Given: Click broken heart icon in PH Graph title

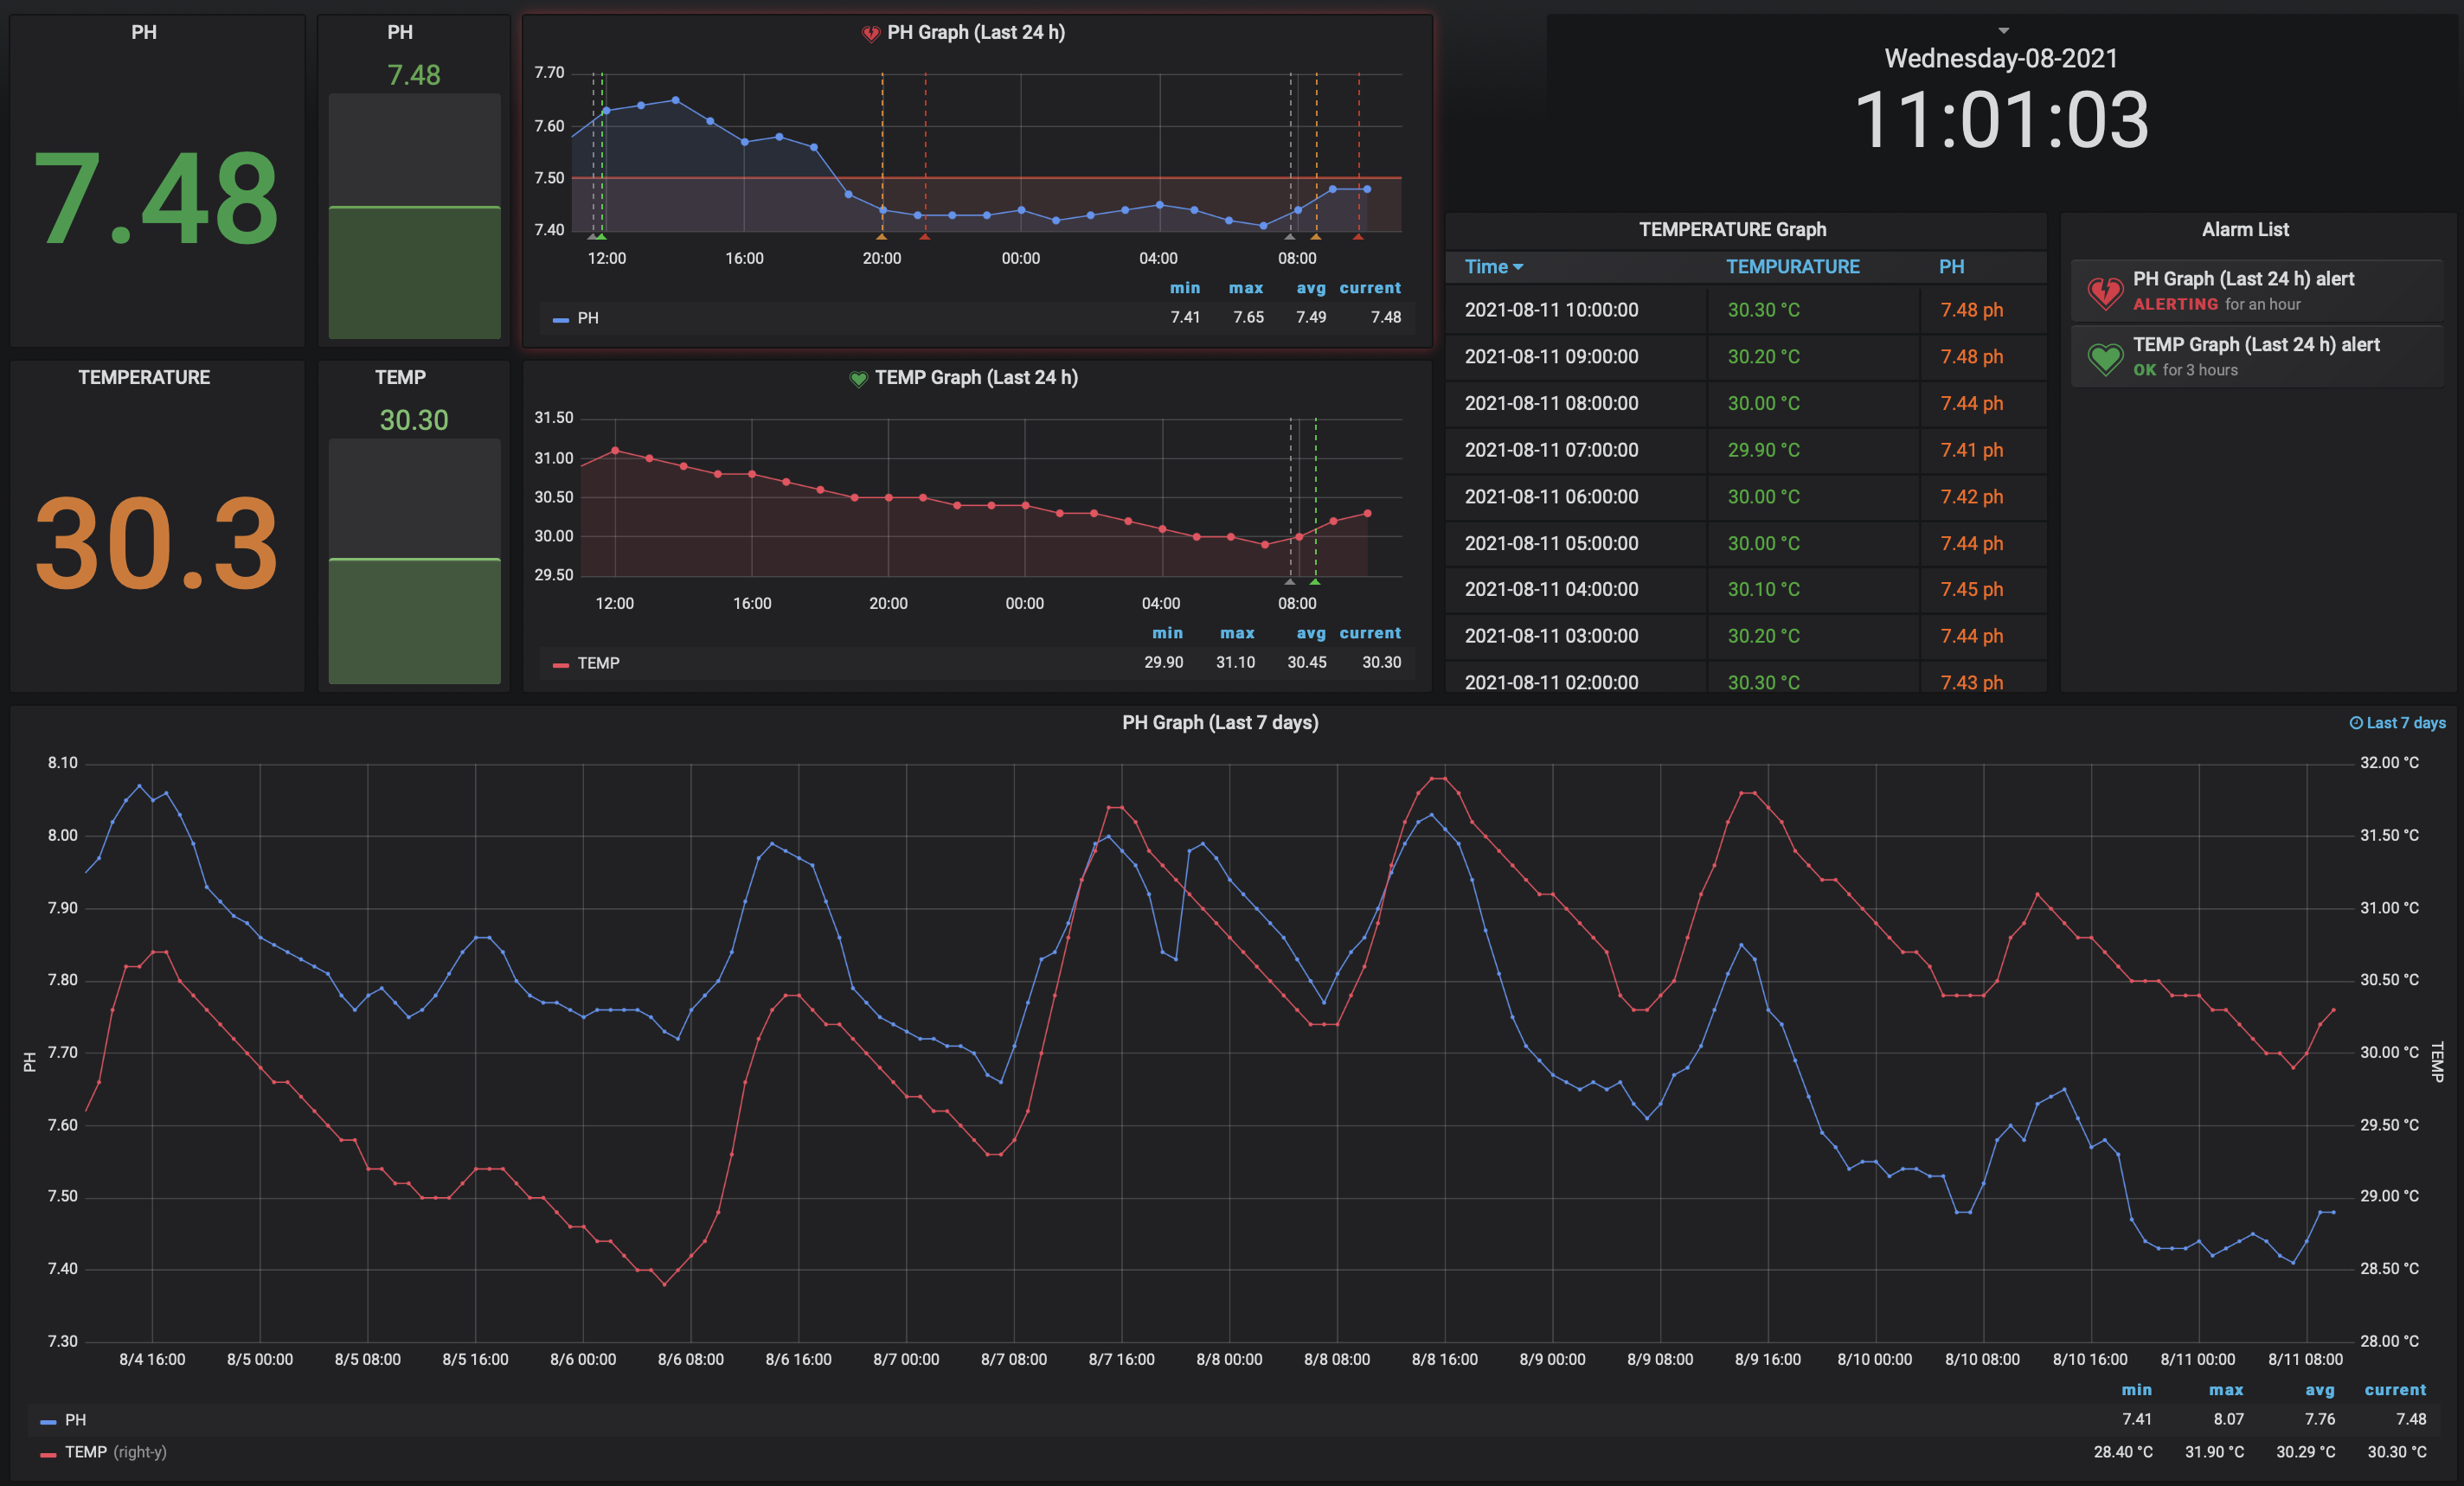Looking at the screenshot, I should click(870, 33).
